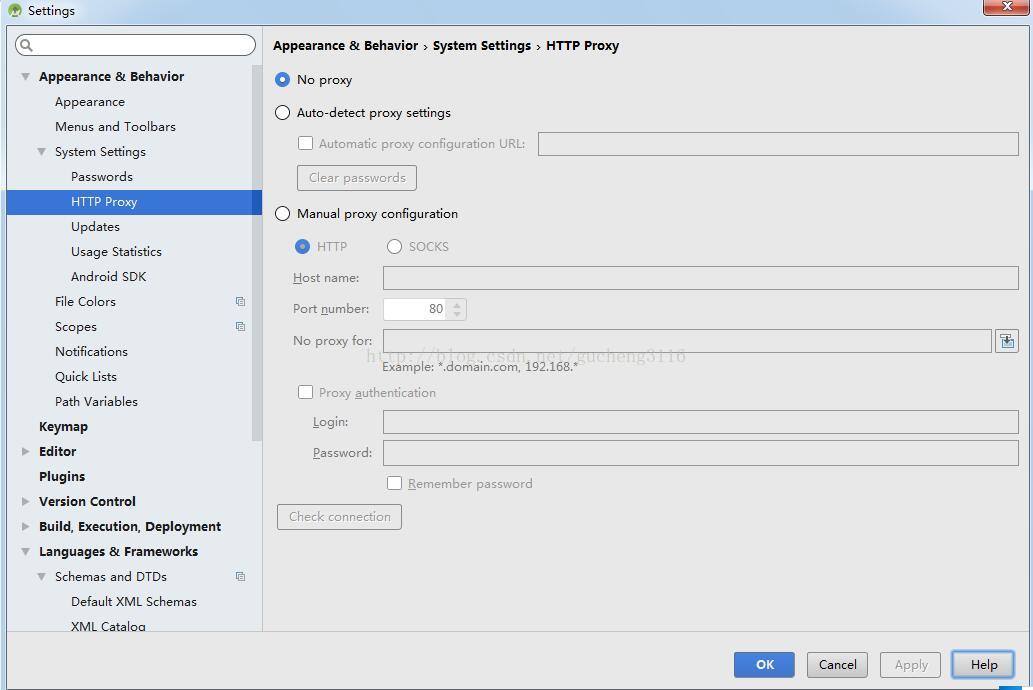Select HTTP Proxy in the settings tree
Screen dimensions: 1033x690
pos(134,202)
